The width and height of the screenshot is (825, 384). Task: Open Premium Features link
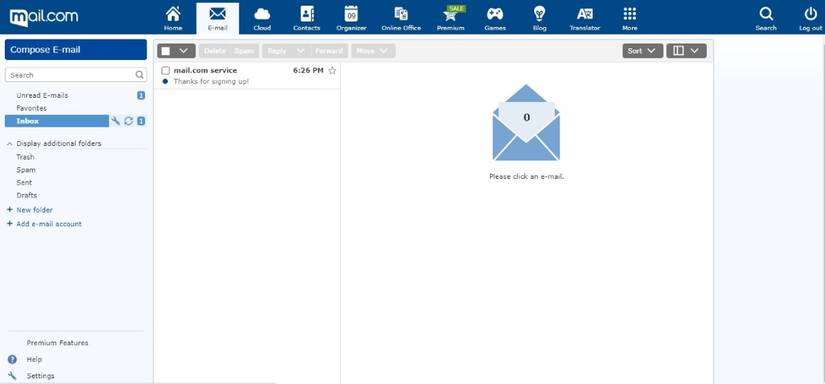point(57,342)
